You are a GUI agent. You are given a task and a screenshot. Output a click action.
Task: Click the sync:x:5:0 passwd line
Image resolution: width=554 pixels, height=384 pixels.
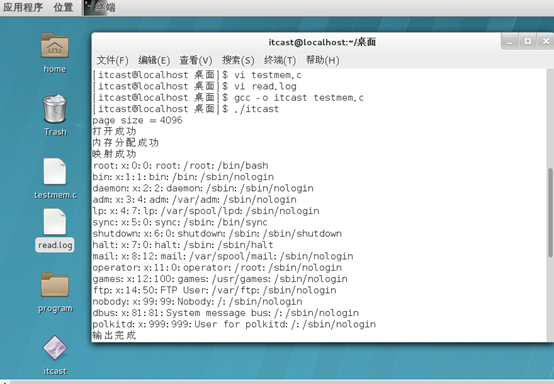click(x=180, y=222)
